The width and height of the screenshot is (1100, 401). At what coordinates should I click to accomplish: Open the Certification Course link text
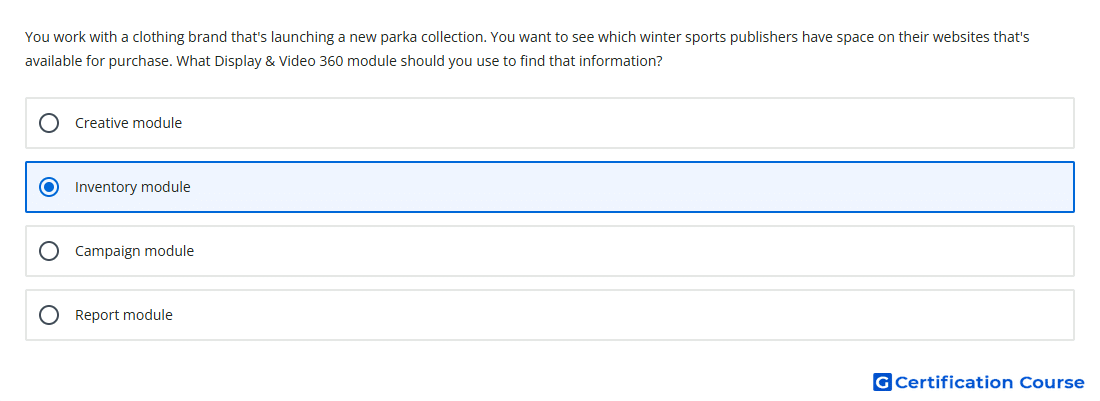(x=989, y=382)
